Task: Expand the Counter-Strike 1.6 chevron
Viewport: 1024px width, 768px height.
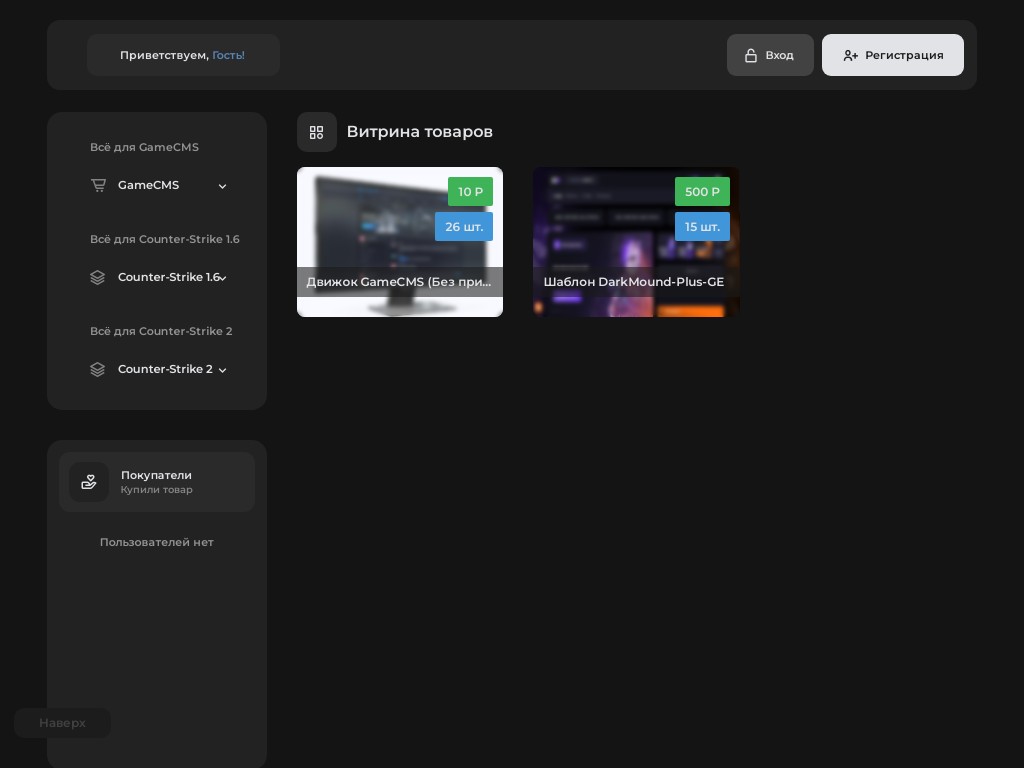Action: (223, 278)
